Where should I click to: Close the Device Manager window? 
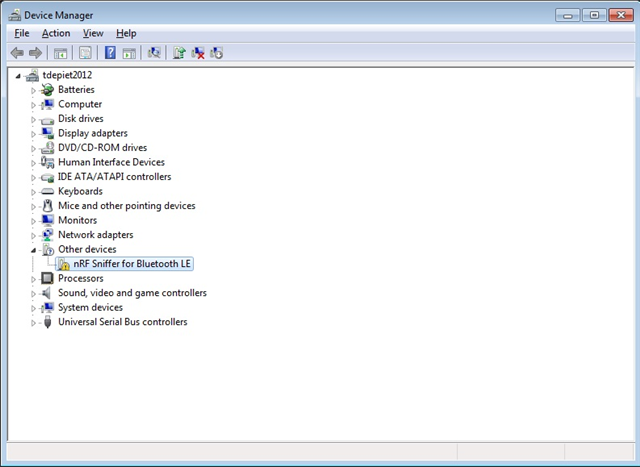(621, 16)
